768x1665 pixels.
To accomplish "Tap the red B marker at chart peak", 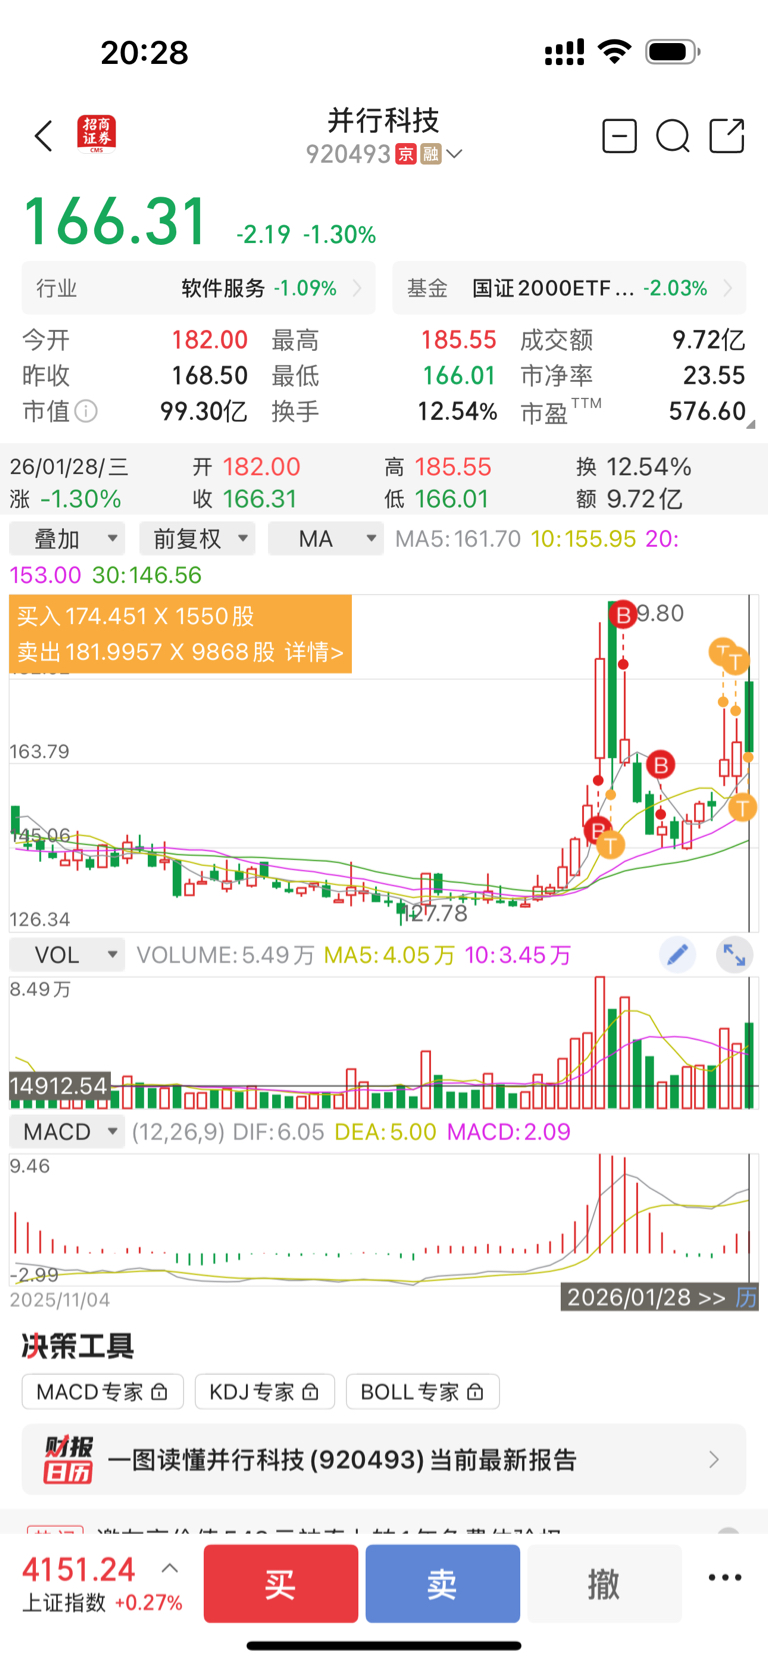I will pos(623,615).
